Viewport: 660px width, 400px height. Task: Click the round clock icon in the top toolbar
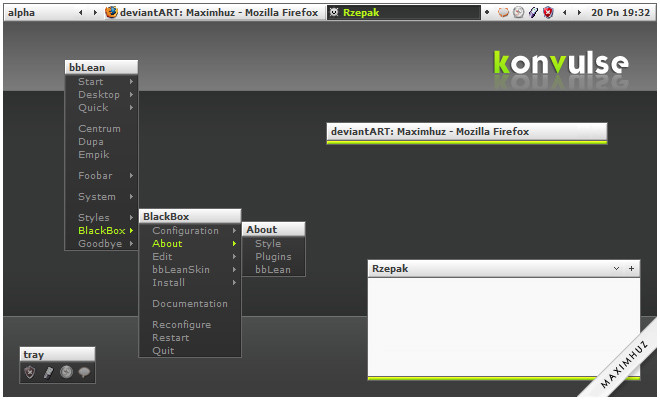point(519,13)
